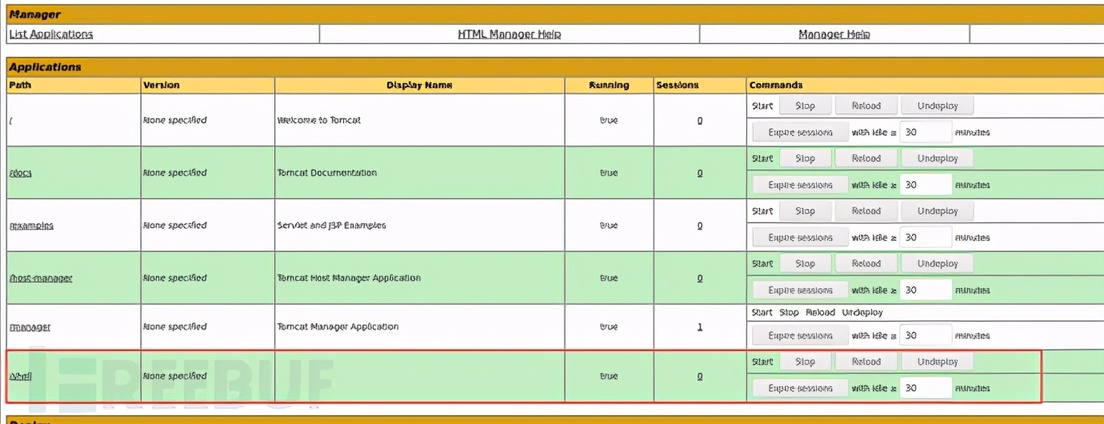Expire sessions for Welcome to Tomcat
1104x424 pixels.
coord(800,132)
